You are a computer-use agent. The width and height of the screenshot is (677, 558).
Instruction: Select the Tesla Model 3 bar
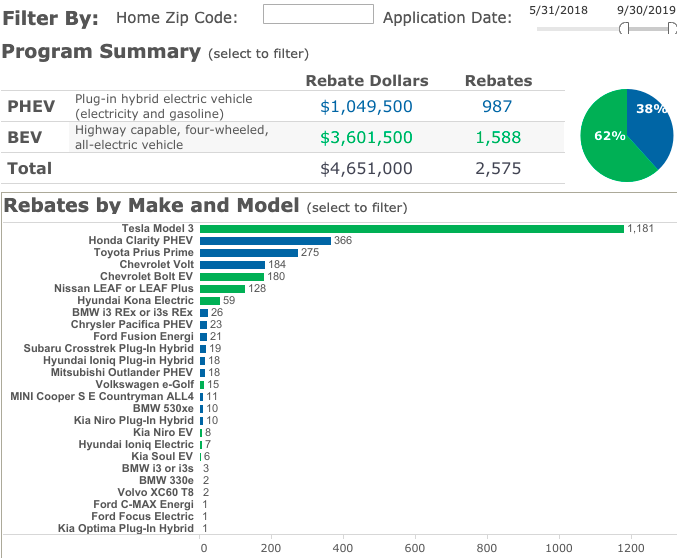(412, 228)
